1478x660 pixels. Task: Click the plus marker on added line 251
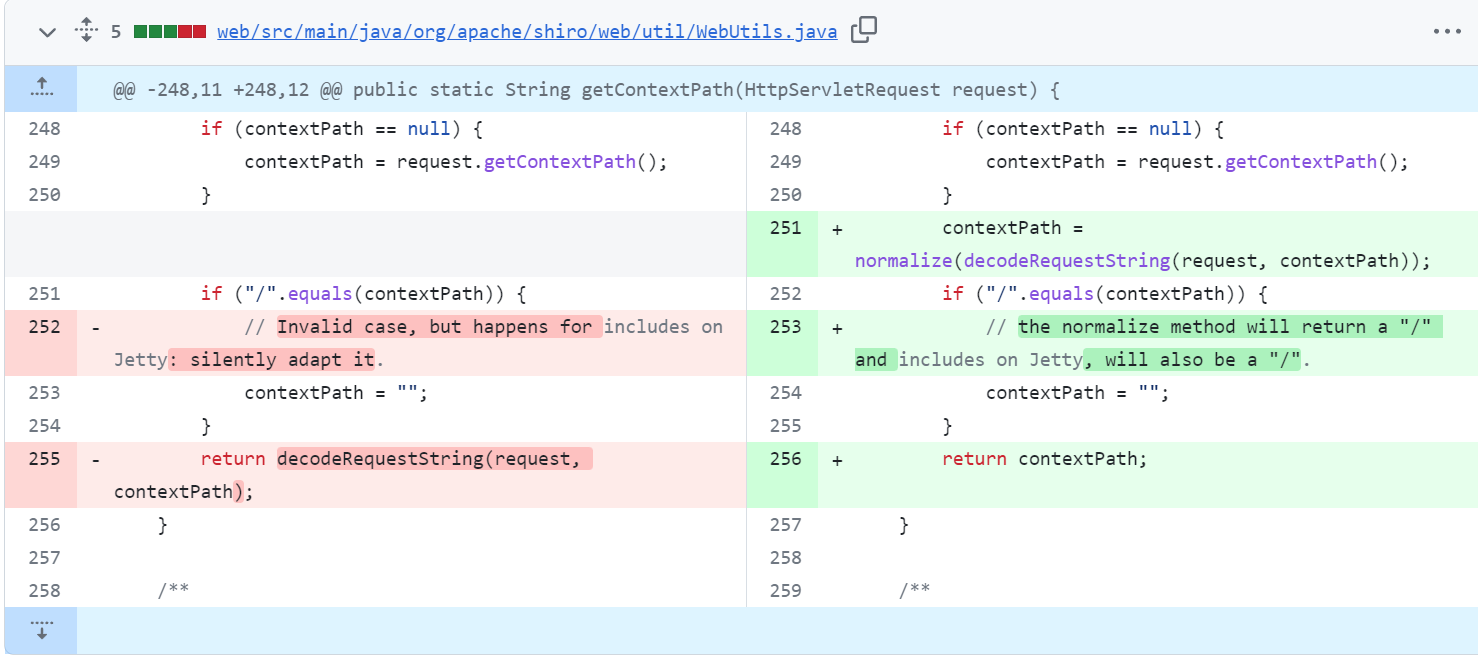837,229
